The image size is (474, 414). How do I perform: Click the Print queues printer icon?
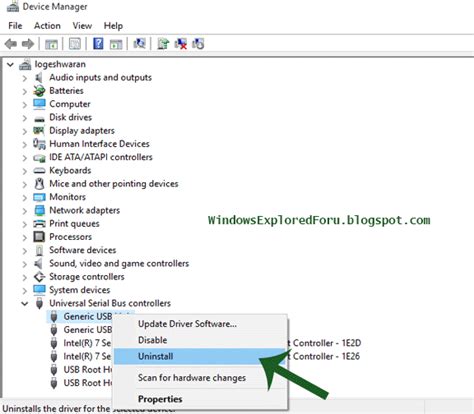coord(39,224)
